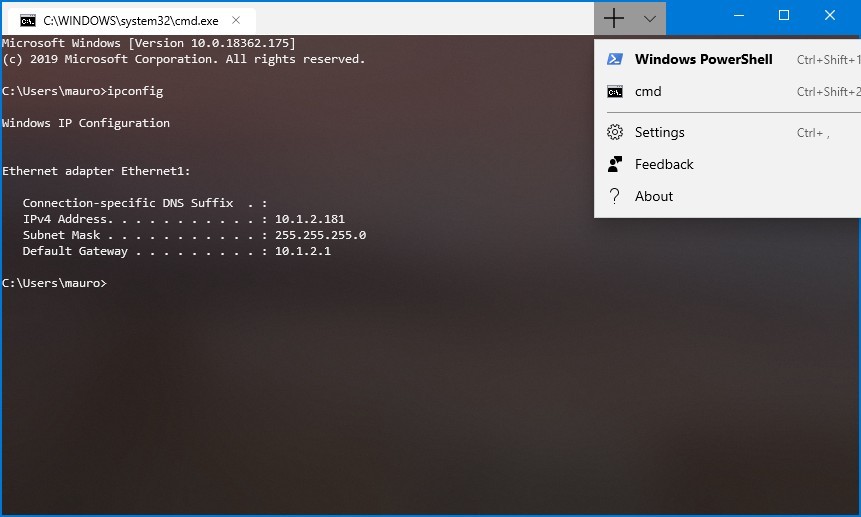Click the 'Windows IP Configuration' line

[86, 123]
